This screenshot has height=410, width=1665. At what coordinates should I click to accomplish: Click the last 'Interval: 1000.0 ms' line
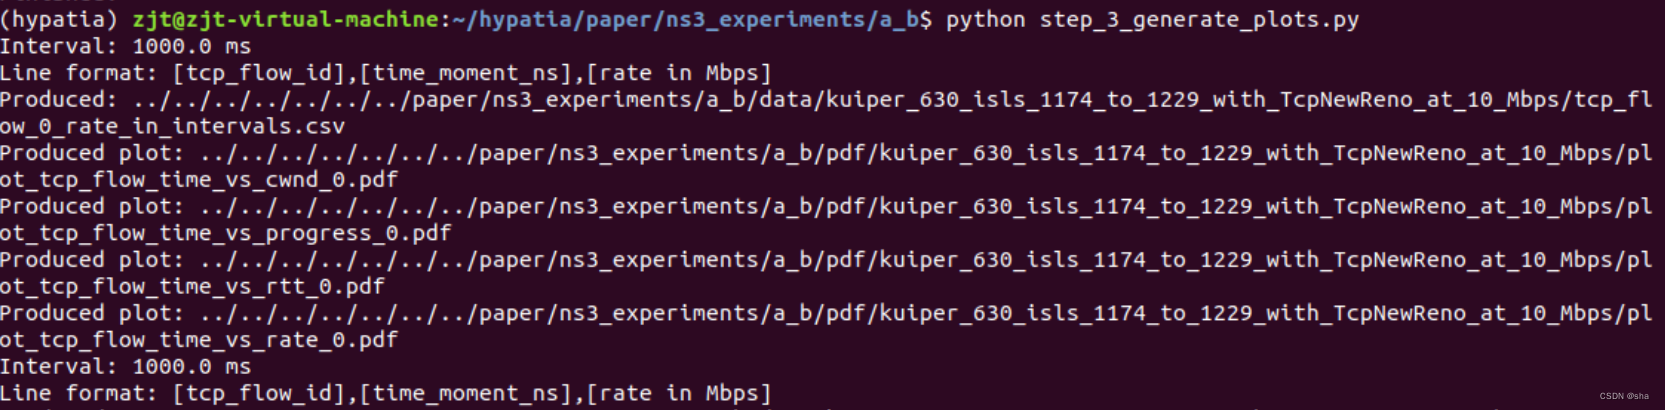[x=126, y=366]
